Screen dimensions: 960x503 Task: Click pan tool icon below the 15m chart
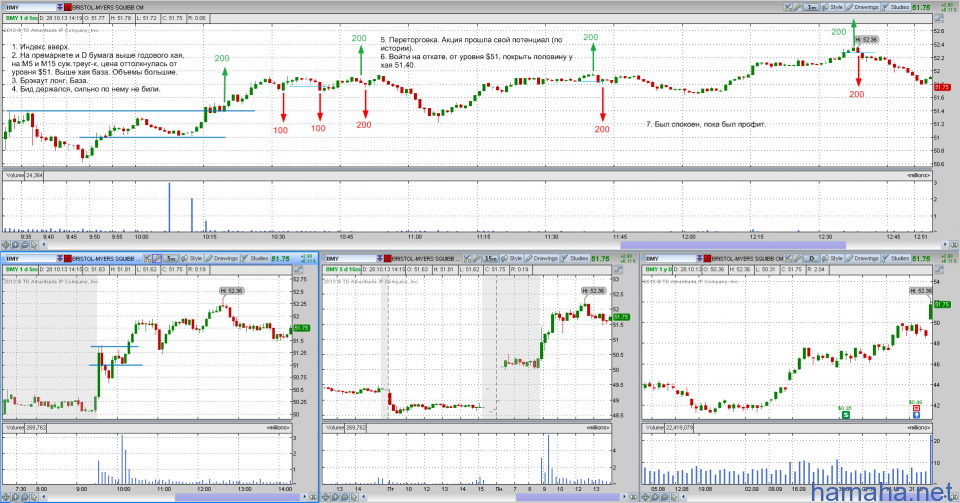point(326,497)
